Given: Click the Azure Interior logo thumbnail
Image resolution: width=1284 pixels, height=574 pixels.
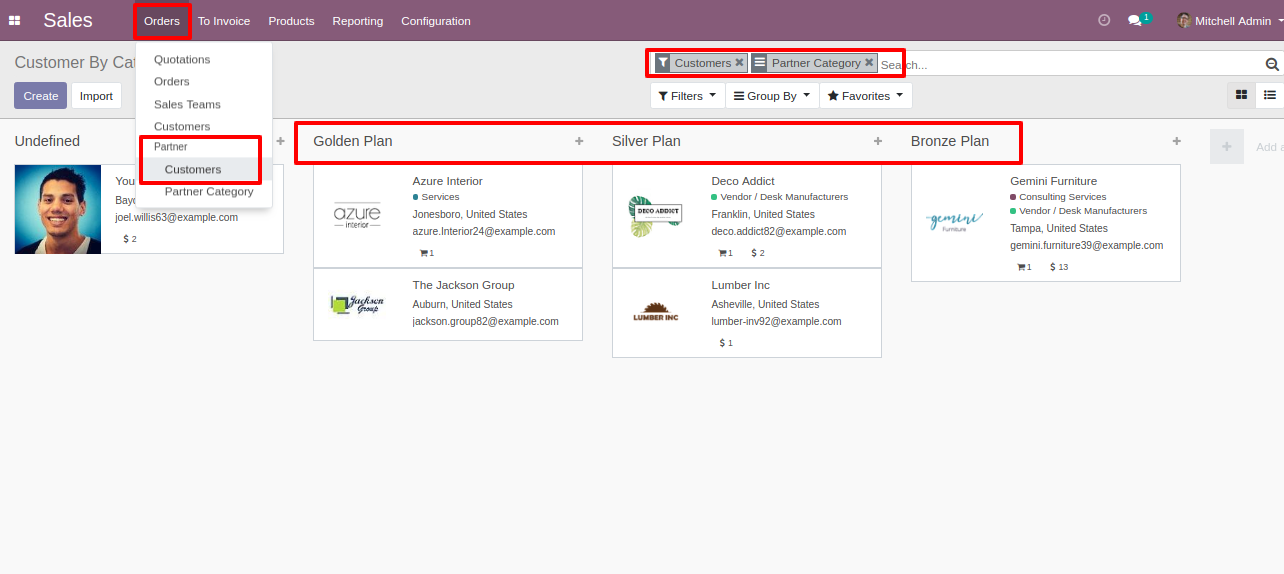Looking at the screenshot, I should point(357,216).
